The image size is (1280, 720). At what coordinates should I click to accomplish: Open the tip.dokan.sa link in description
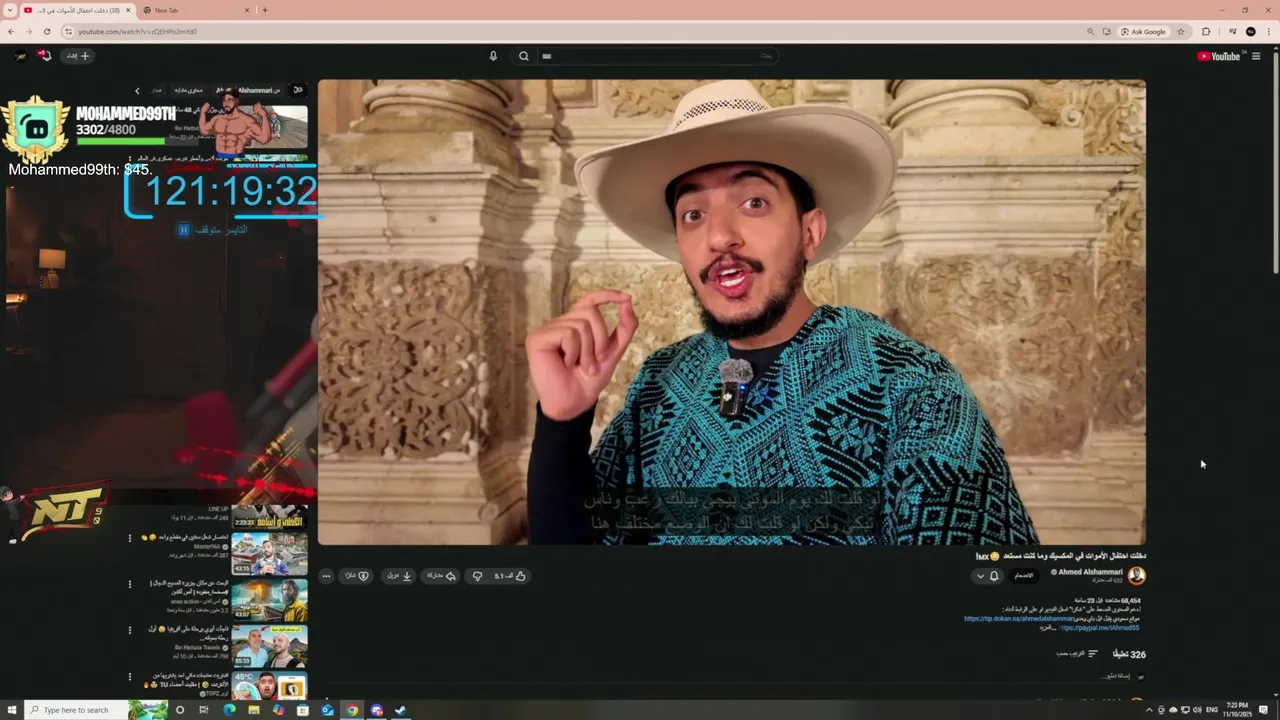(1019, 619)
